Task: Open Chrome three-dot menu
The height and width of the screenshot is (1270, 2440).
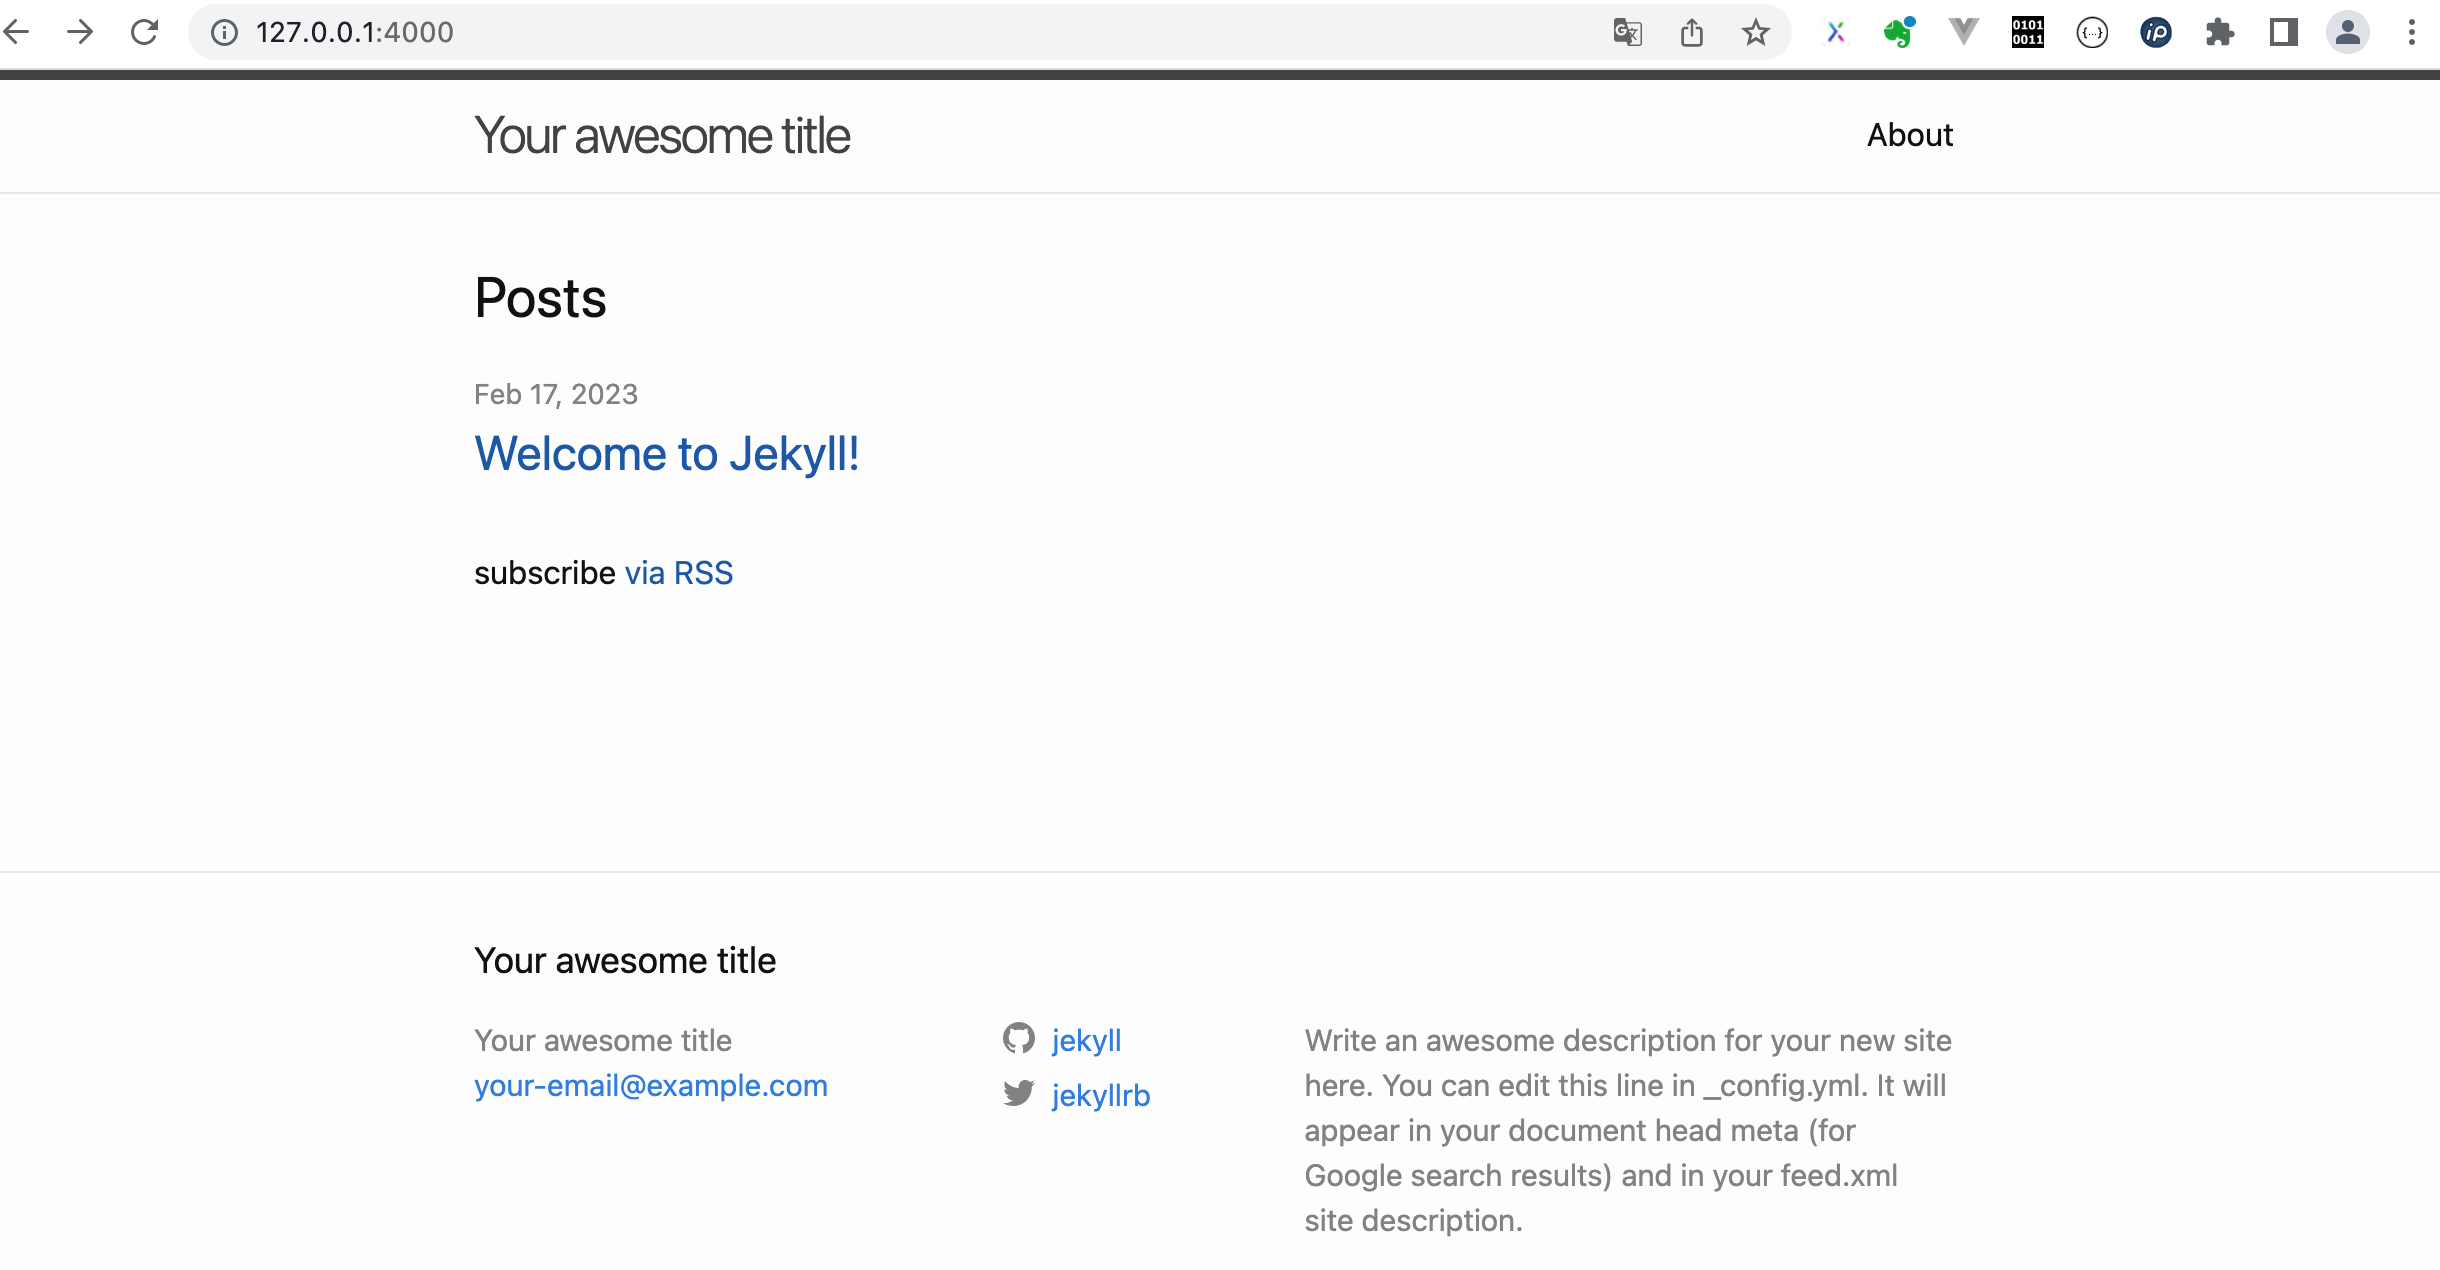Action: click(2412, 33)
